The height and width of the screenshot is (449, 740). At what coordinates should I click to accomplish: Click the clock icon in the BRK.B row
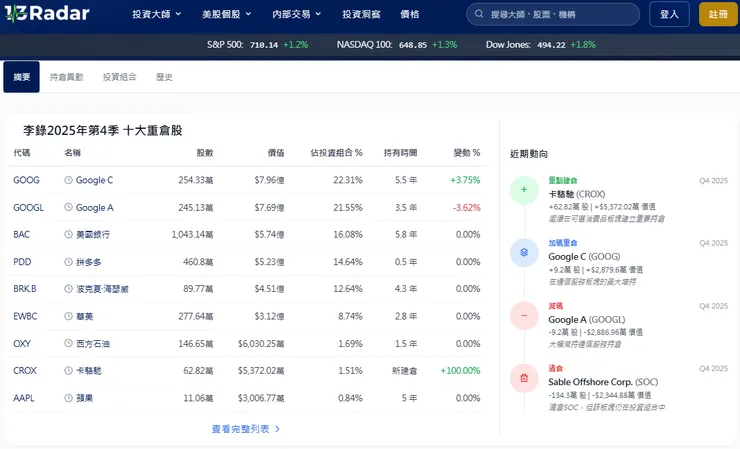pyautogui.click(x=68, y=288)
